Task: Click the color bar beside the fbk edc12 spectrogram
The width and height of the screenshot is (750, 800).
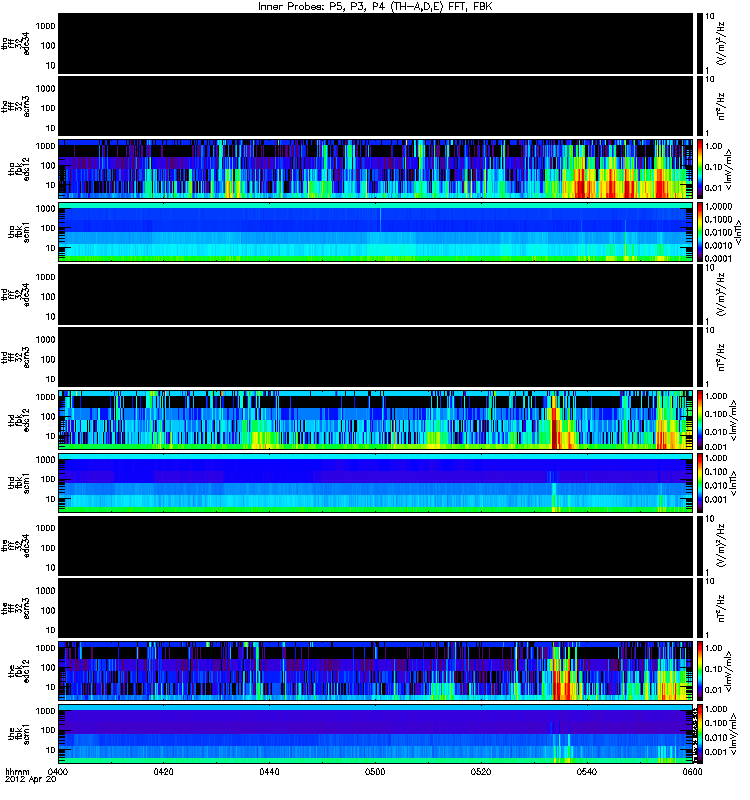Action: point(699,671)
